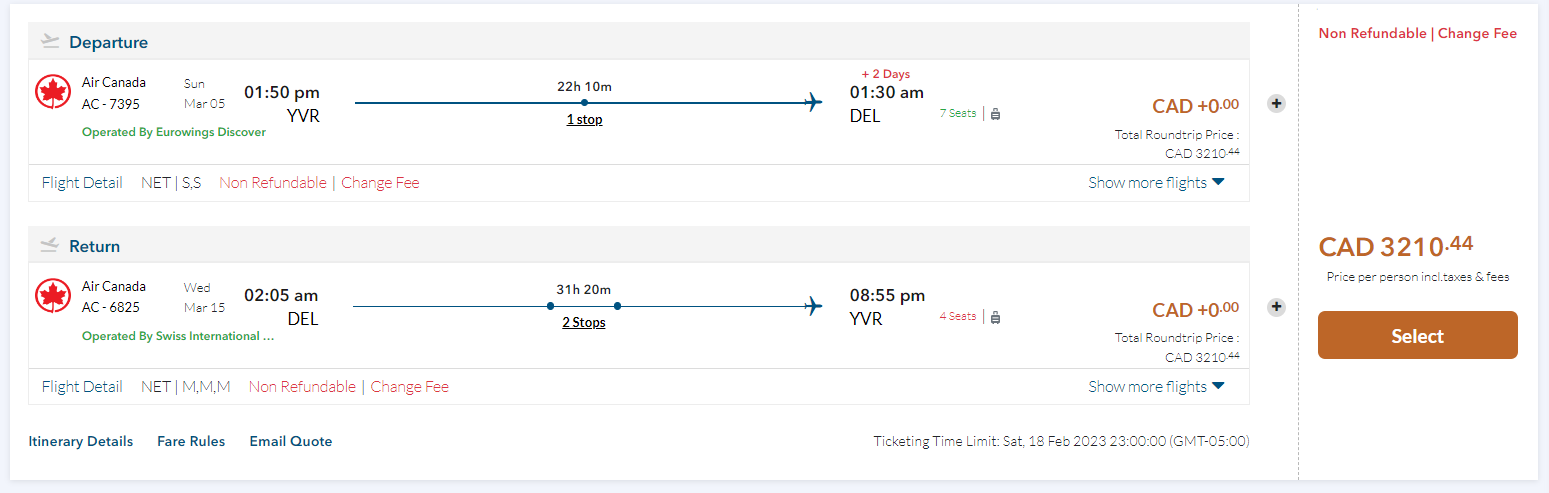Viewport: 1549px width, 493px height.
Task: Click the Air Canada logo on departure flight
Action: (x=53, y=92)
